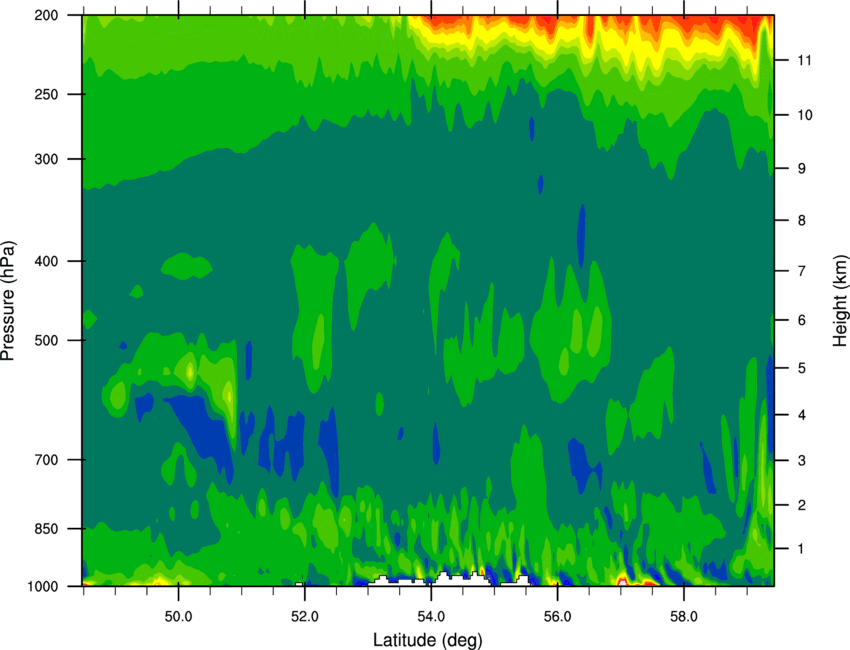Select the 500 pressure tick label
850x650 pixels.
46,340
